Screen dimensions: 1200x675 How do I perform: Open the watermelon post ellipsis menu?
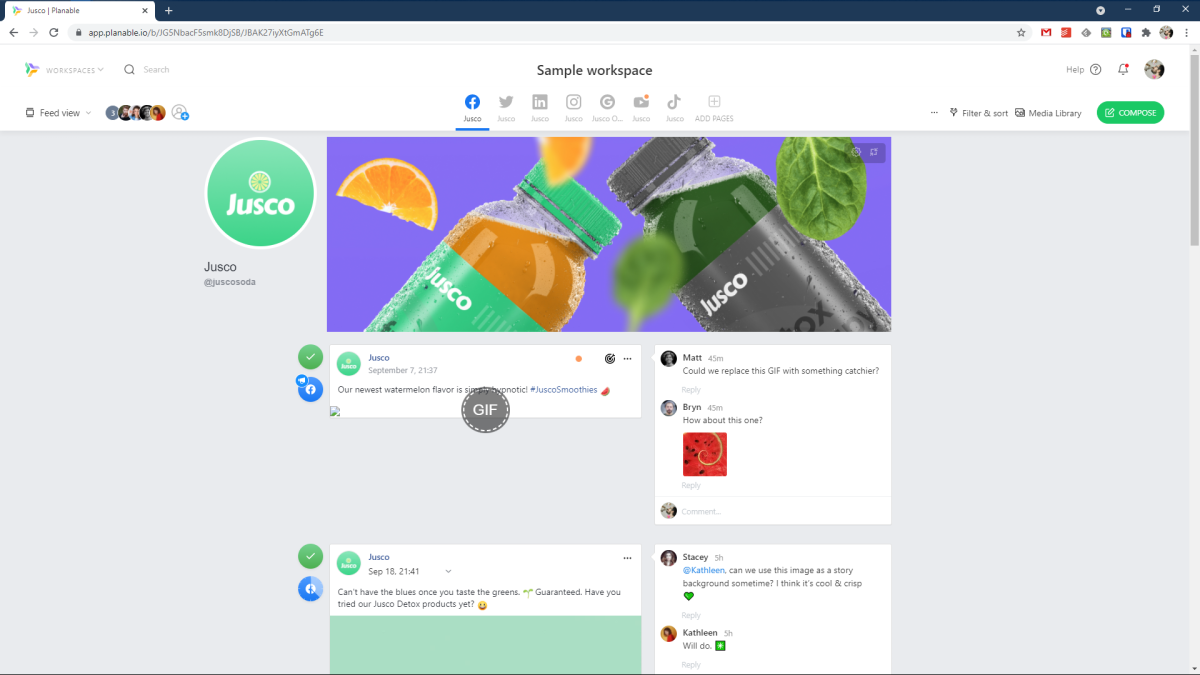(x=627, y=358)
